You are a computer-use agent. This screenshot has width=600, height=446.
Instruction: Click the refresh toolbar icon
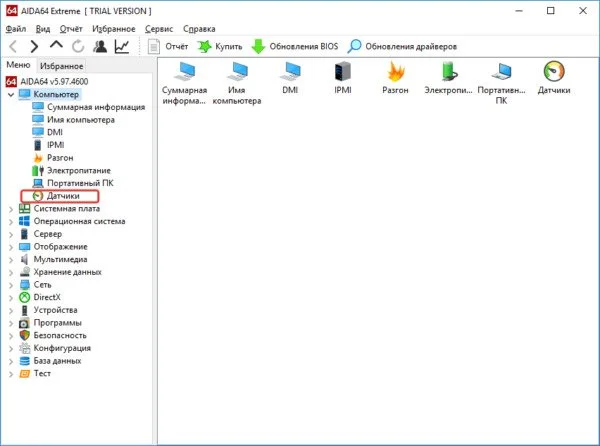(x=78, y=47)
